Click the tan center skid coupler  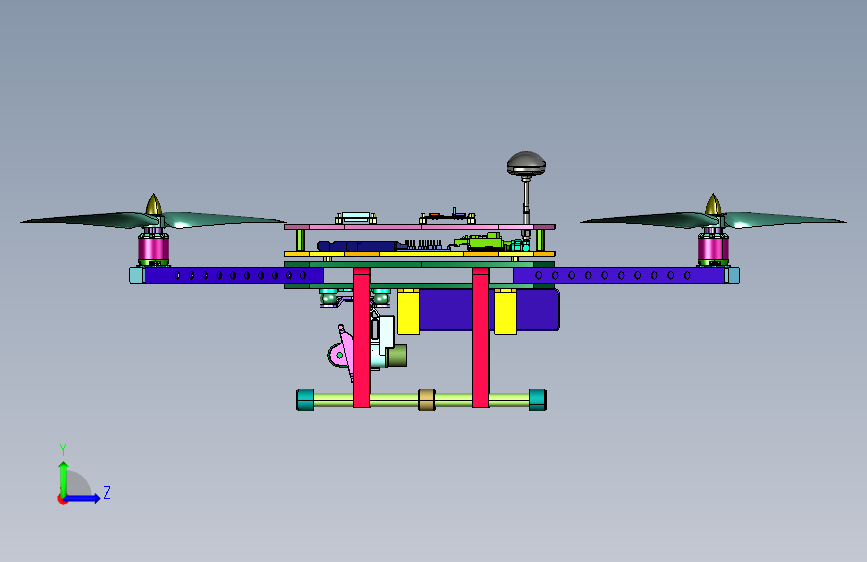click(427, 400)
